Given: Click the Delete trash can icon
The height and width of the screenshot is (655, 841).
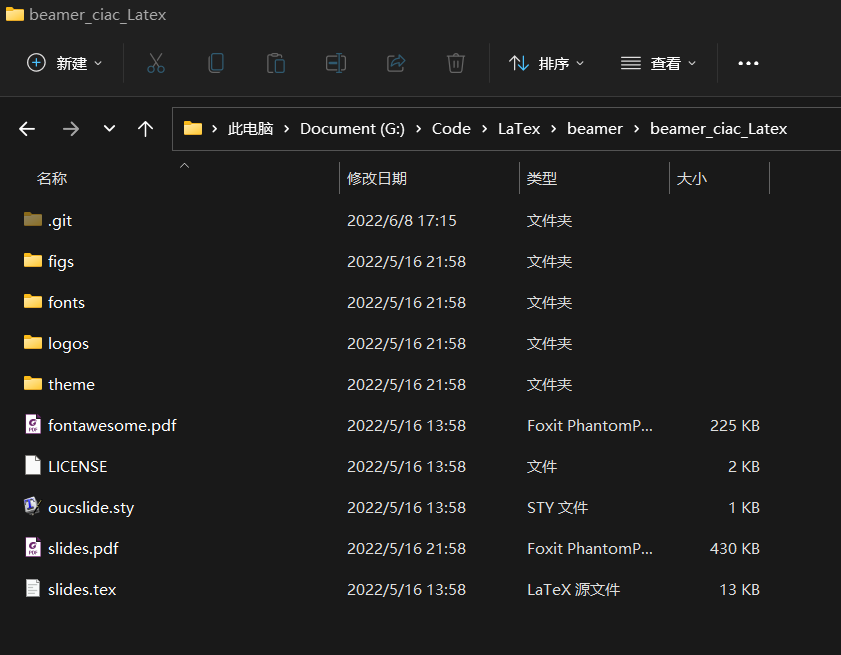Looking at the screenshot, I should click(x=455, y=63).
